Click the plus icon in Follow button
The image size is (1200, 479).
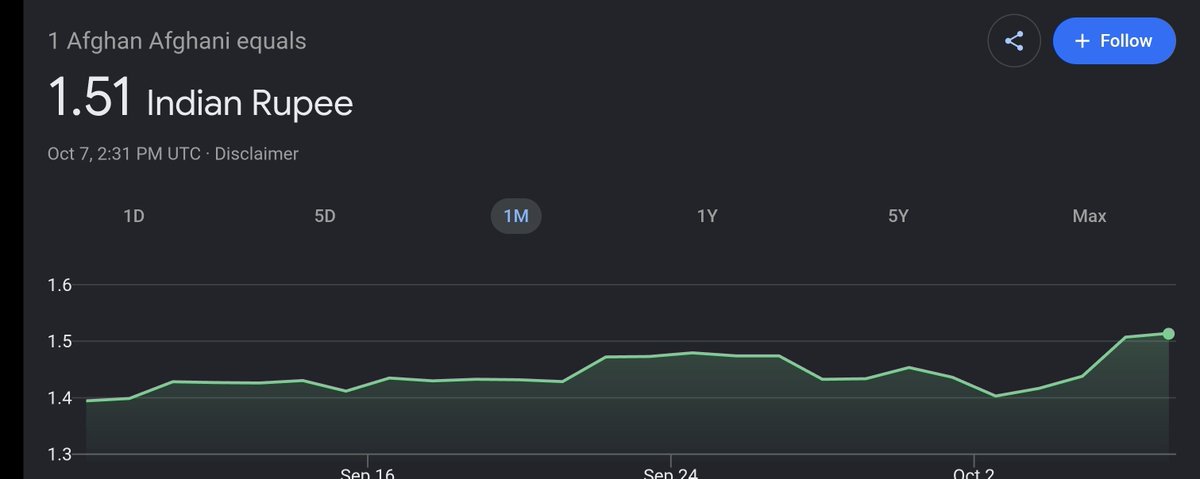[1081, 41]
